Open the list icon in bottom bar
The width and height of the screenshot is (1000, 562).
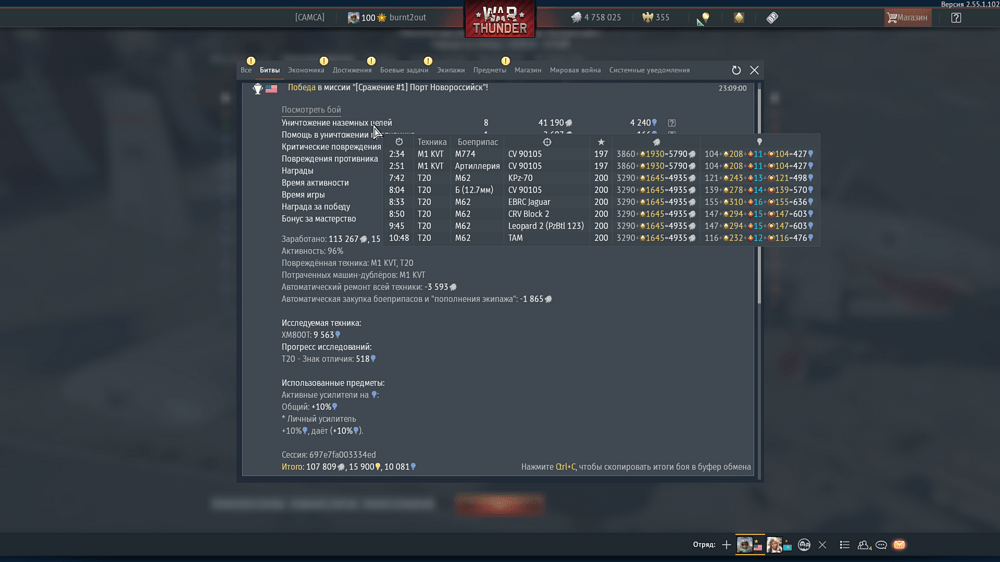844,545
